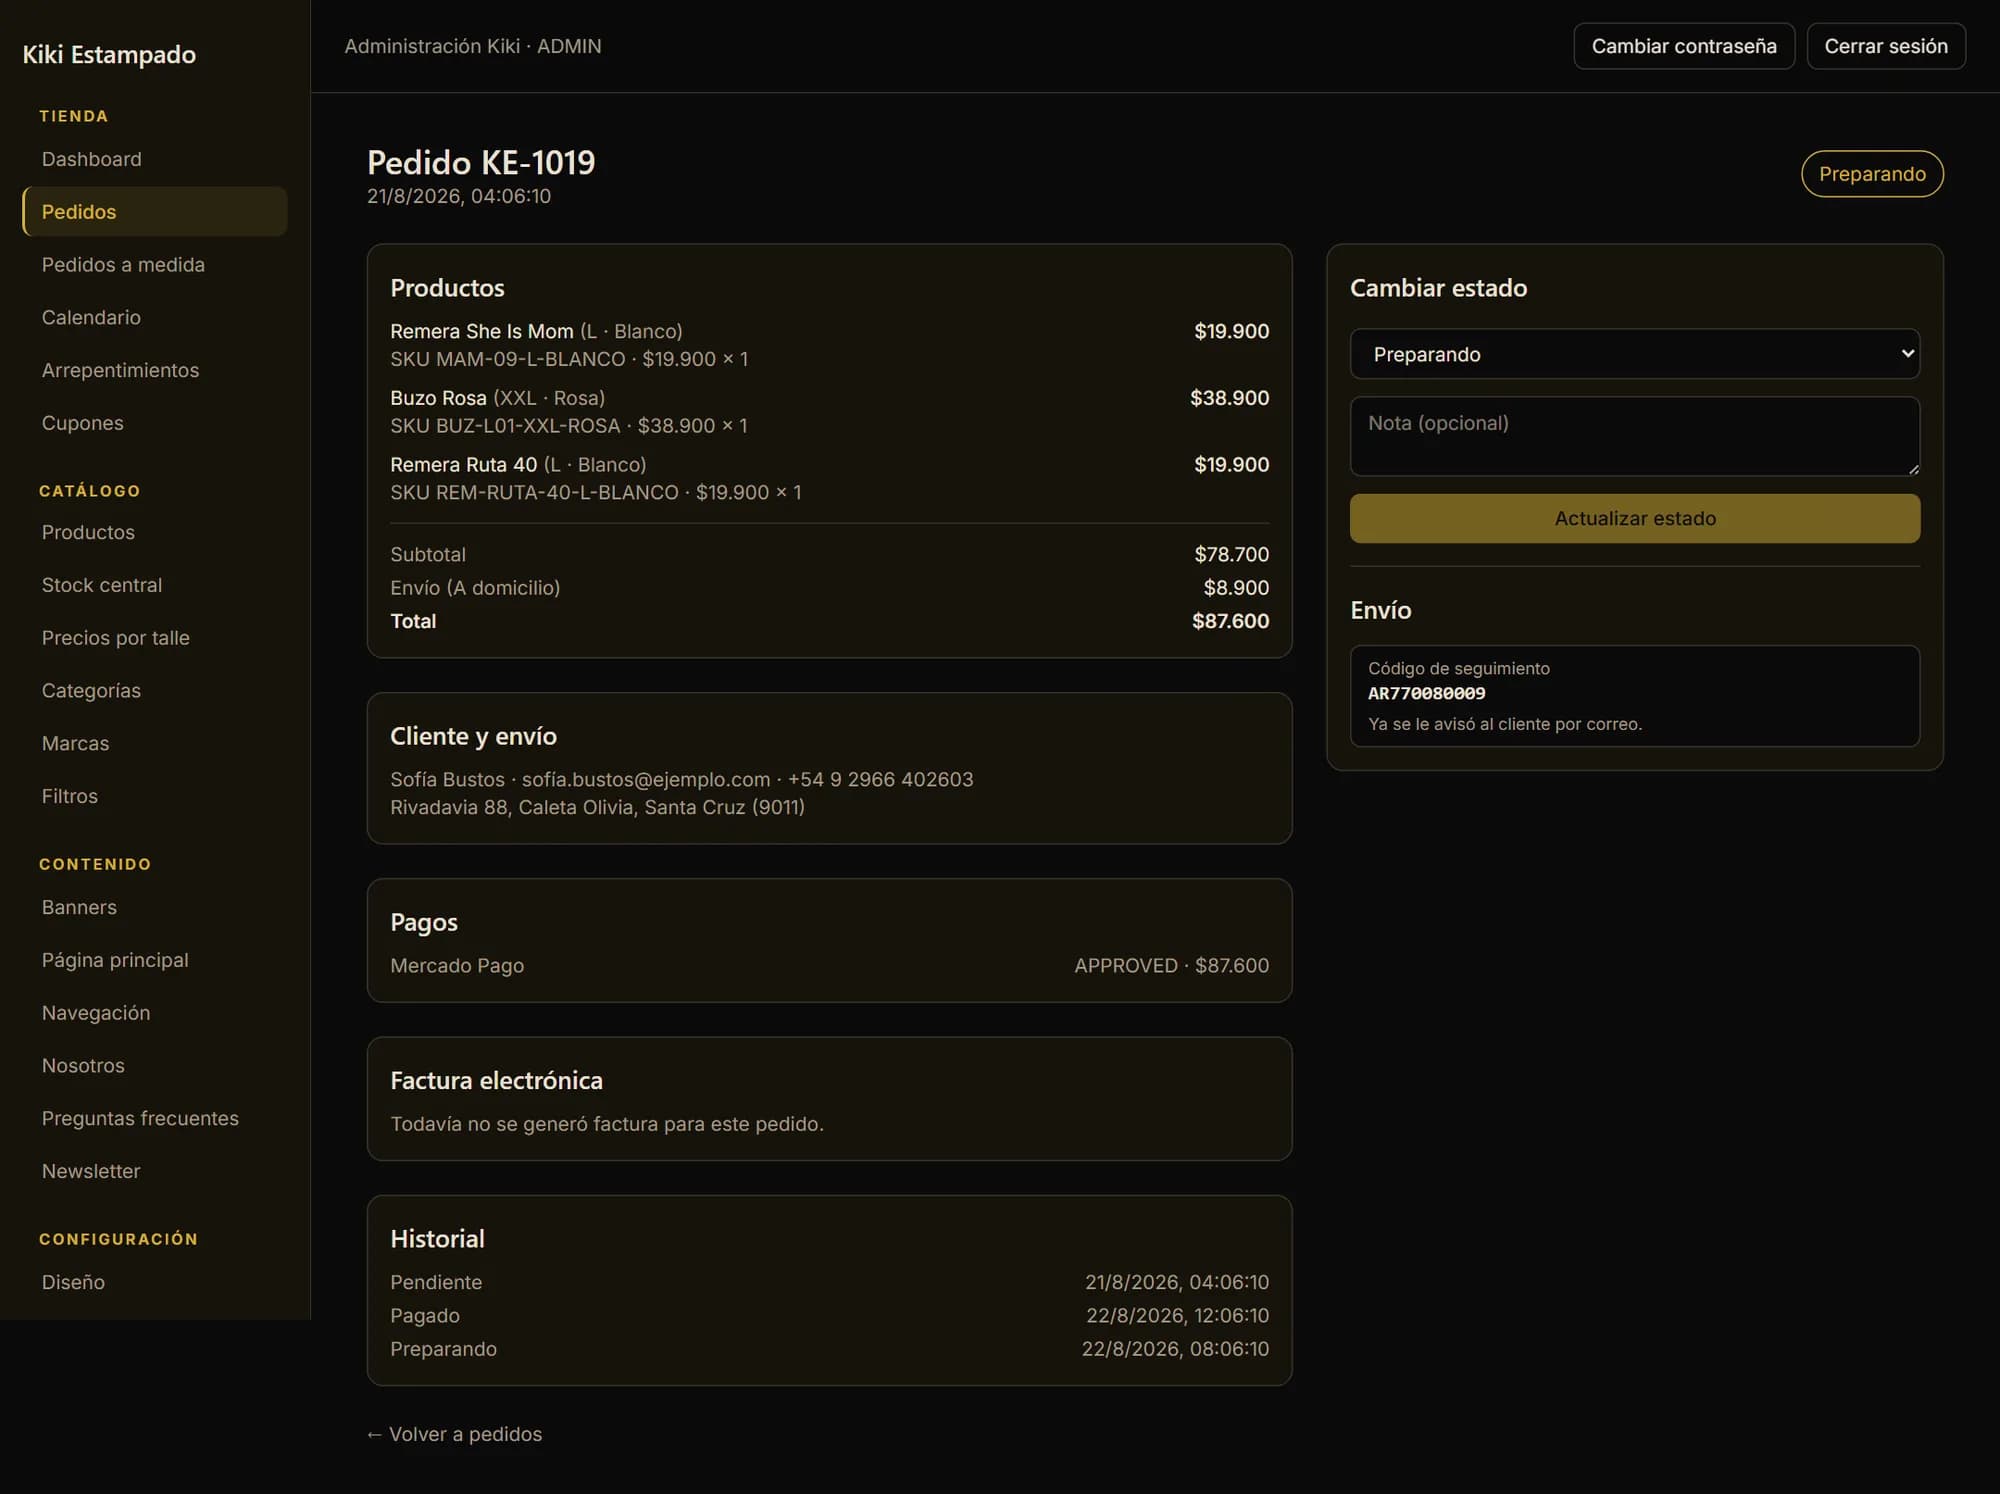The height and width of the screenshot is (1494, 2000).
Task: Click order date 21/8/2026, 04:06:10 under title
Action: (459, 196)
